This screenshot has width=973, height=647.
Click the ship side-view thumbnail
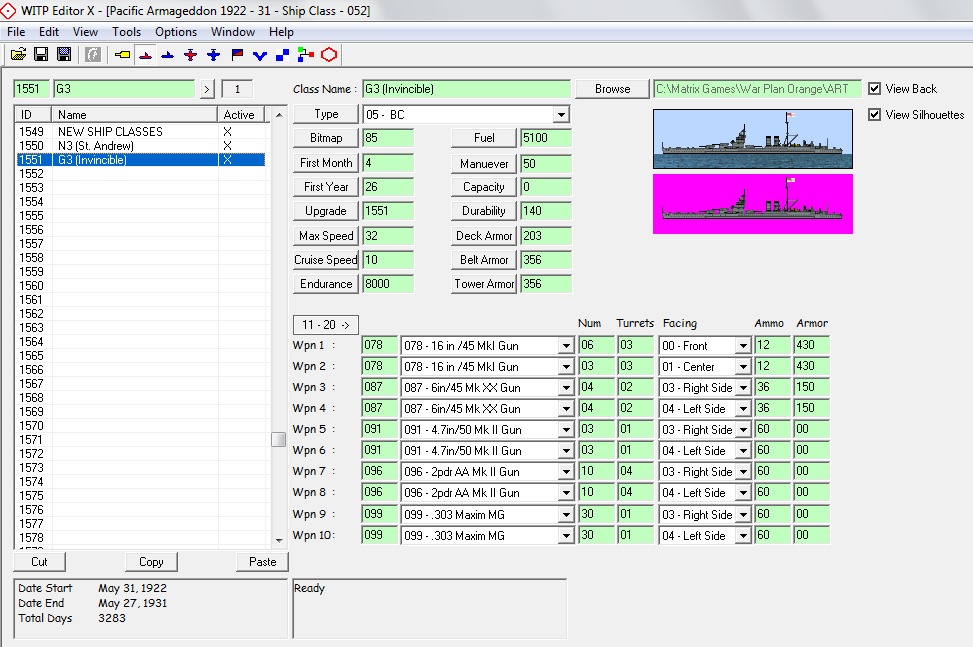(x=753, y=139)
